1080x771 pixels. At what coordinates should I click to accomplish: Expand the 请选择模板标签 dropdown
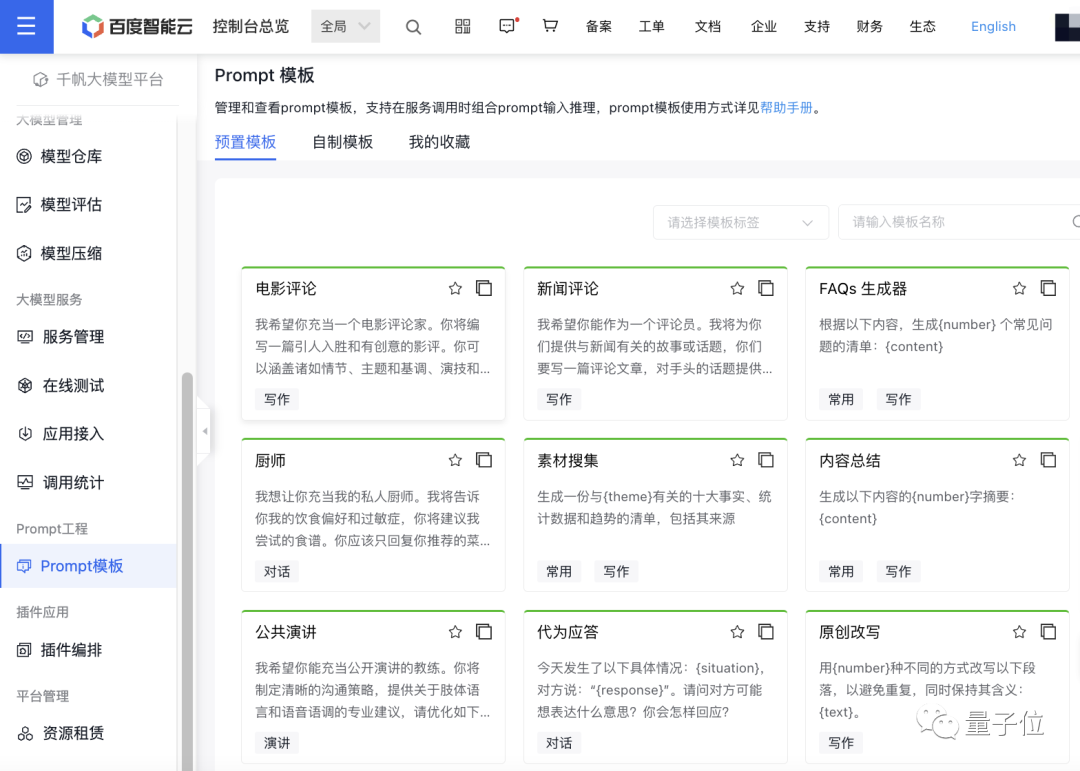point(740,222)
